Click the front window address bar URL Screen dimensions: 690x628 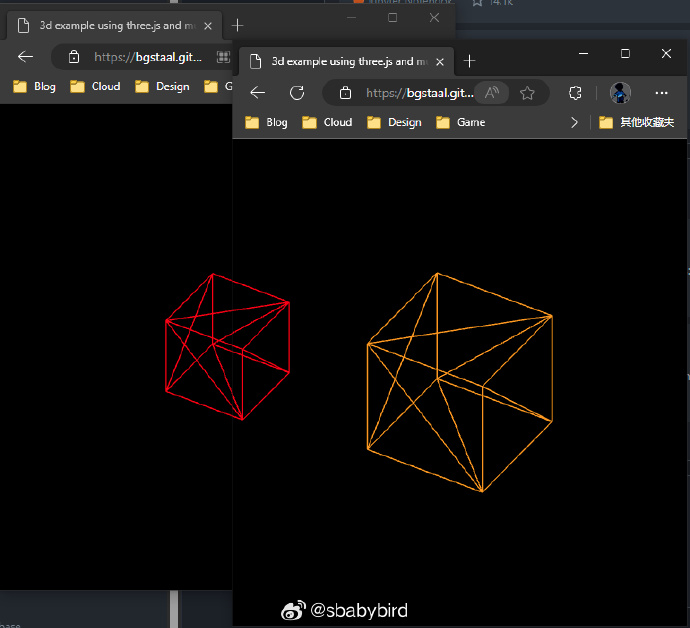tap(419, 93)
